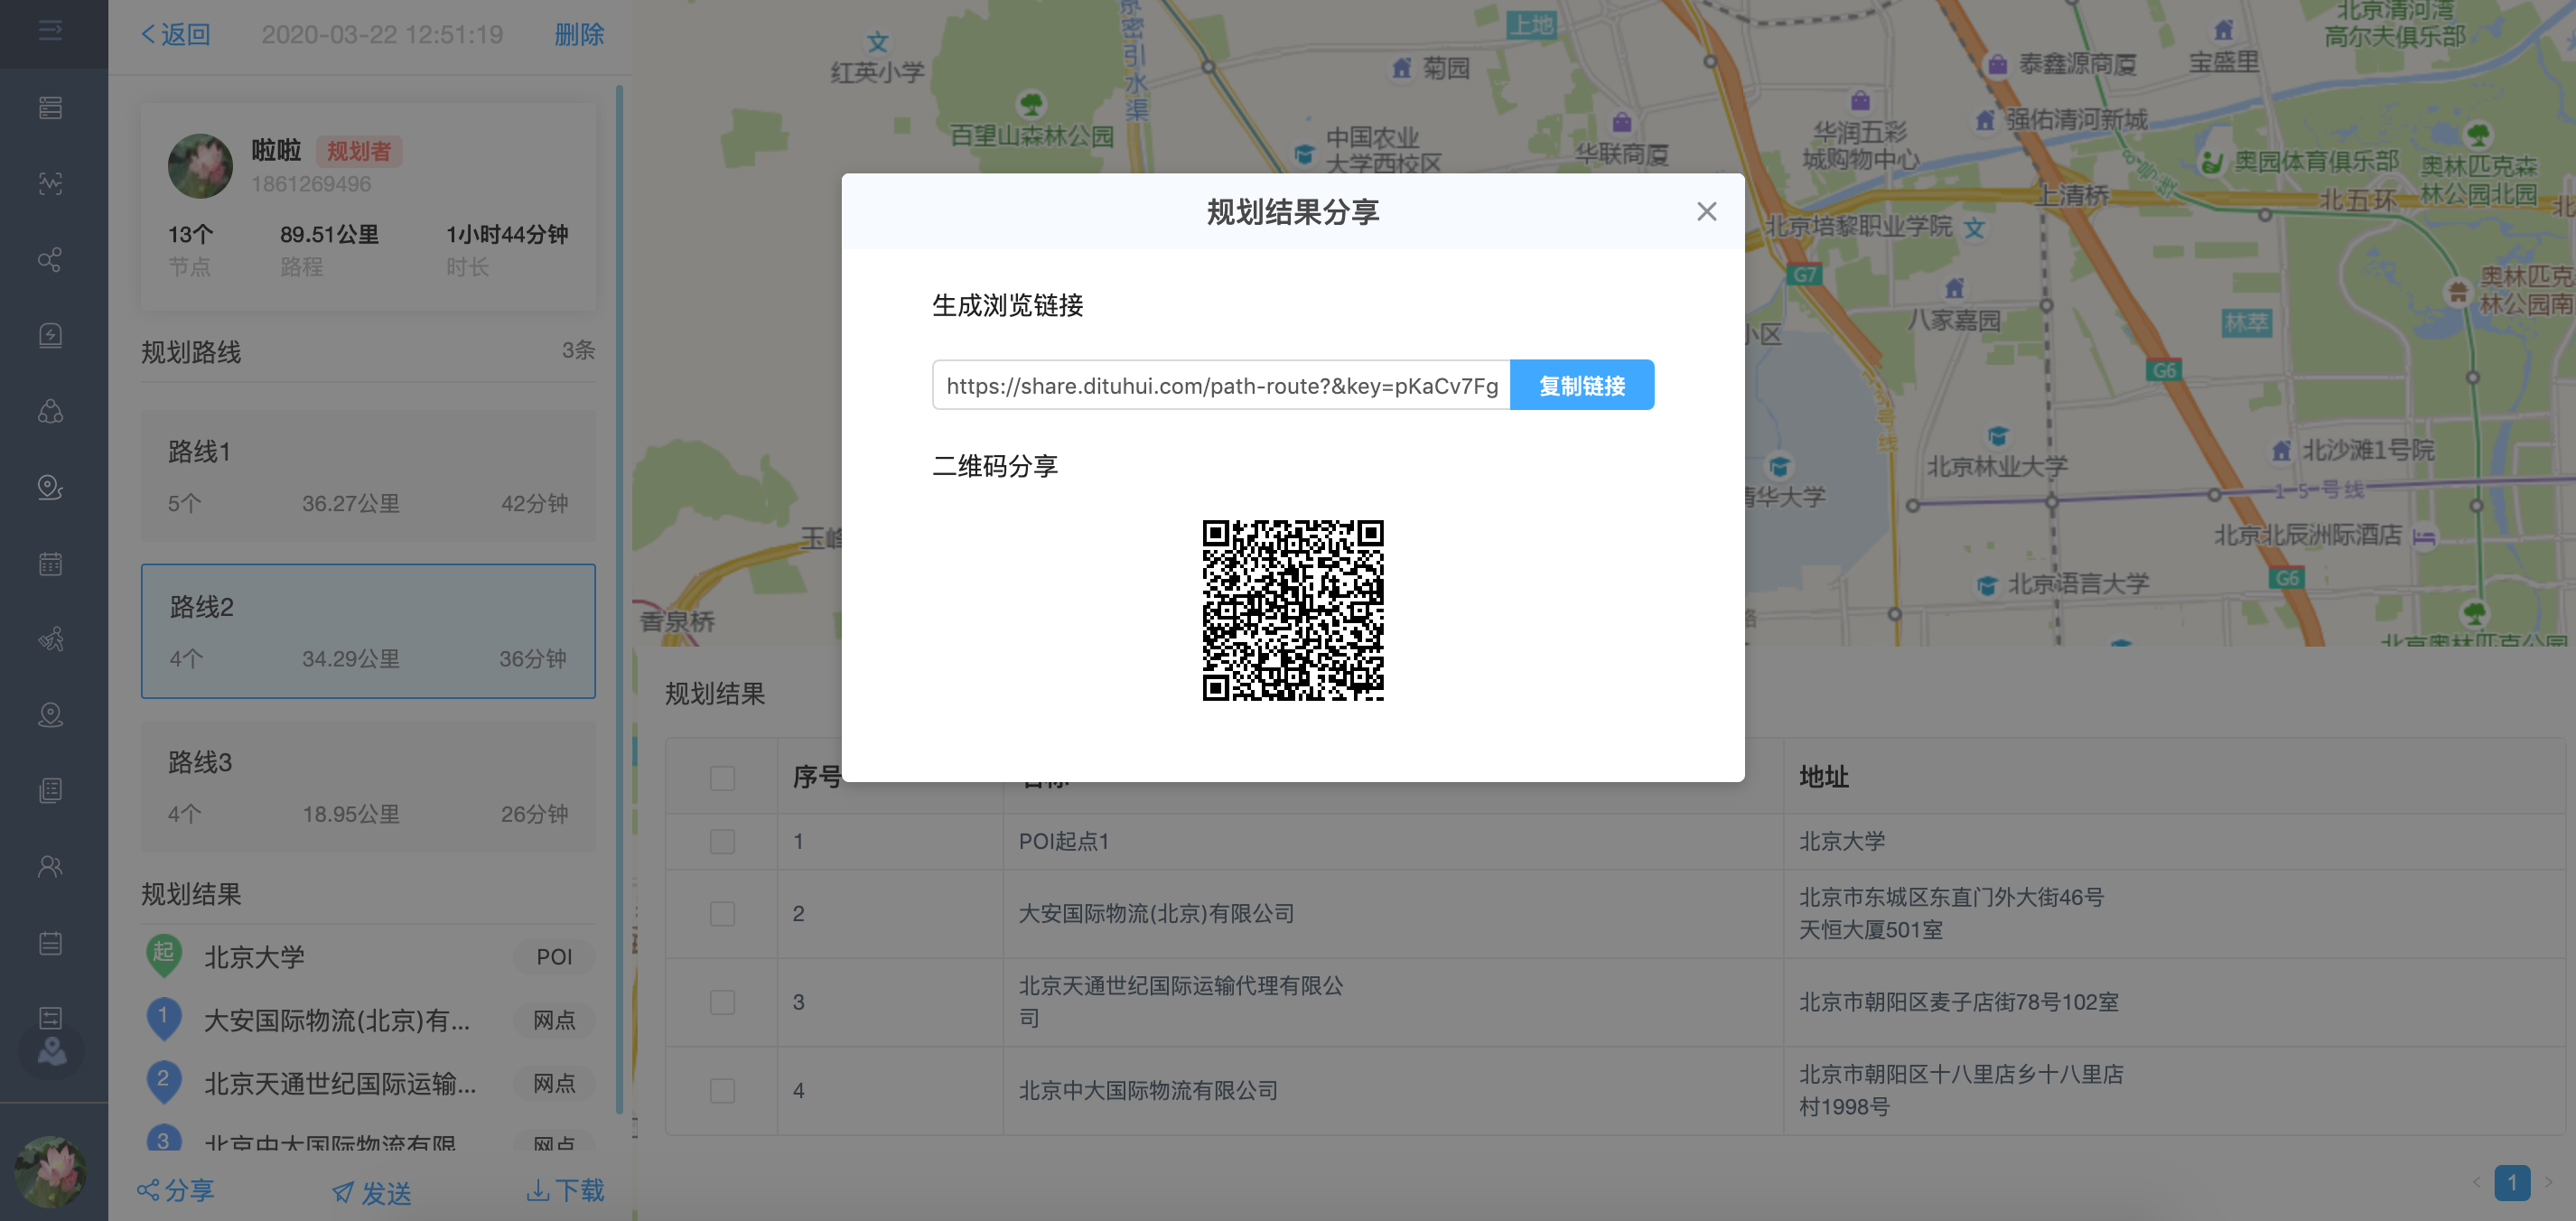
Task: Open the lightning document sidebar icon
Action: (x=50, y=336)
